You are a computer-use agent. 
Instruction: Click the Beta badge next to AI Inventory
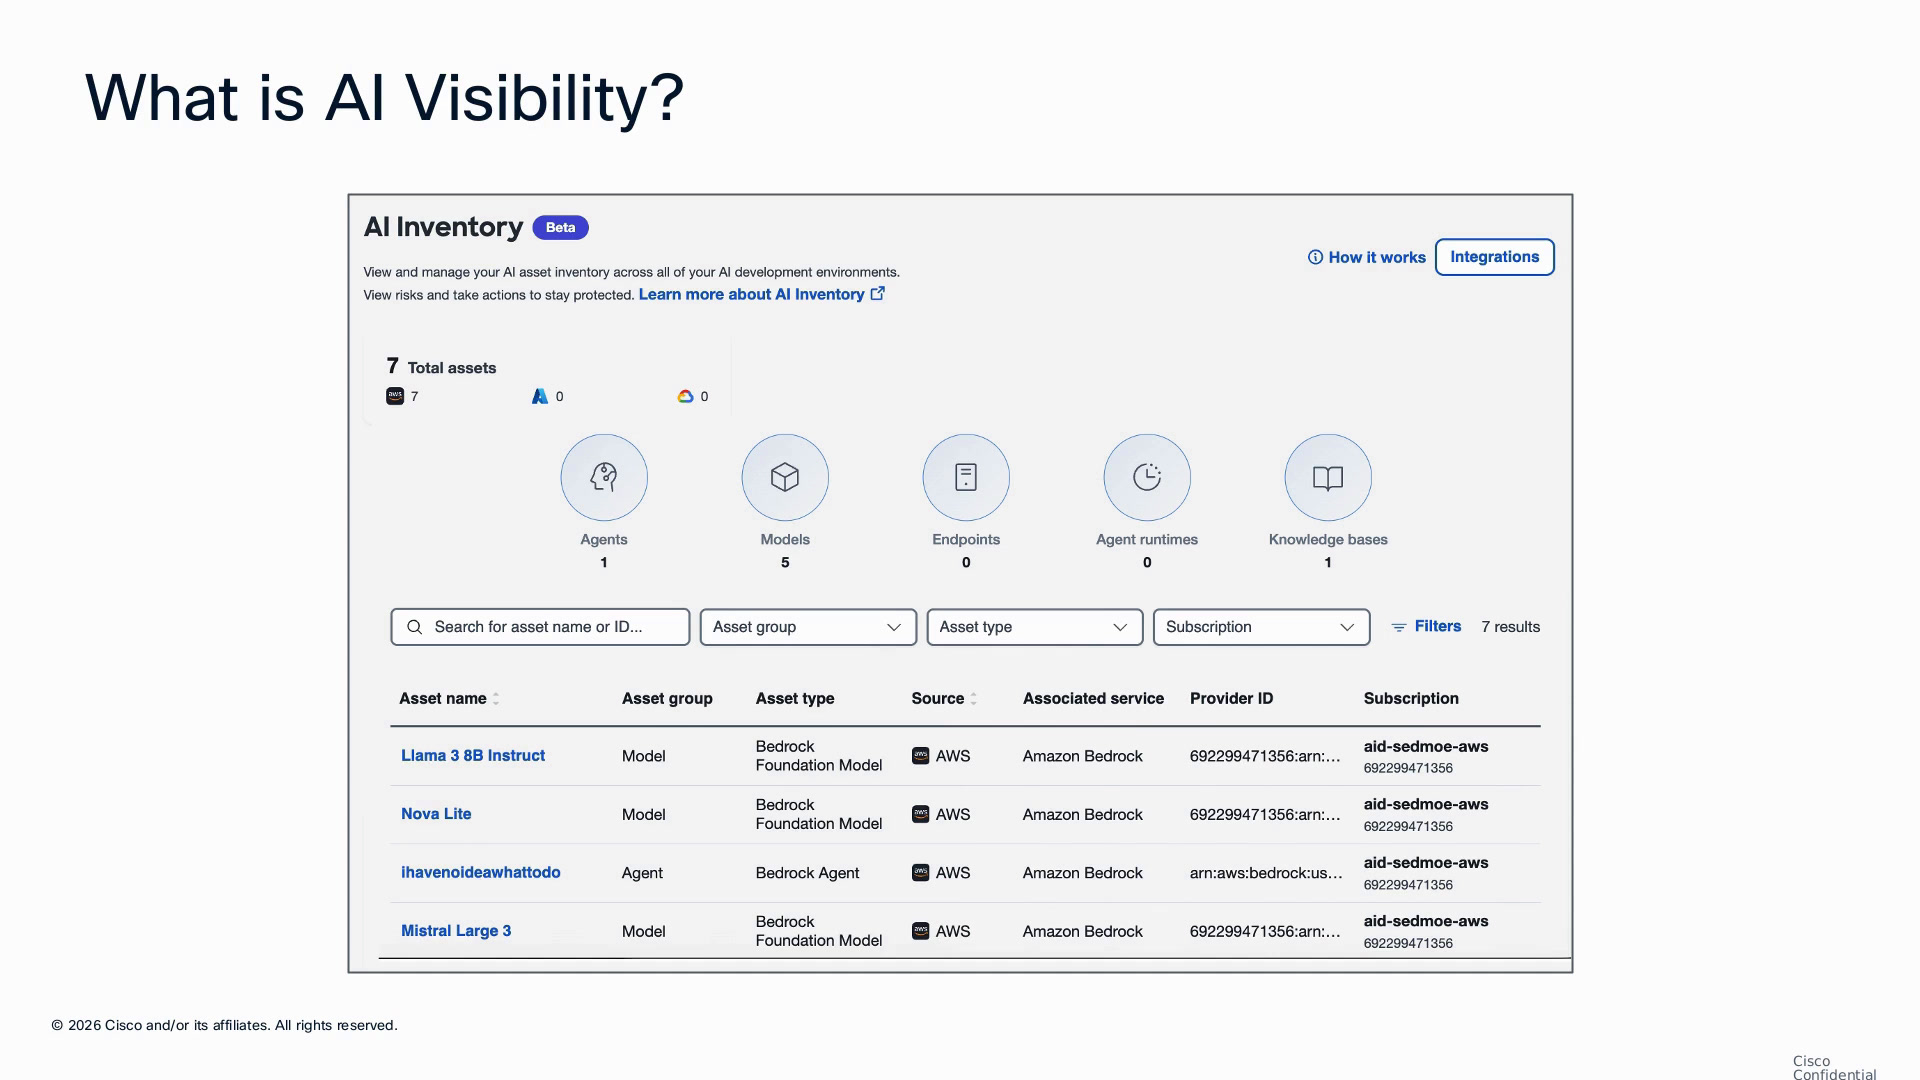[x=560, y=227]
